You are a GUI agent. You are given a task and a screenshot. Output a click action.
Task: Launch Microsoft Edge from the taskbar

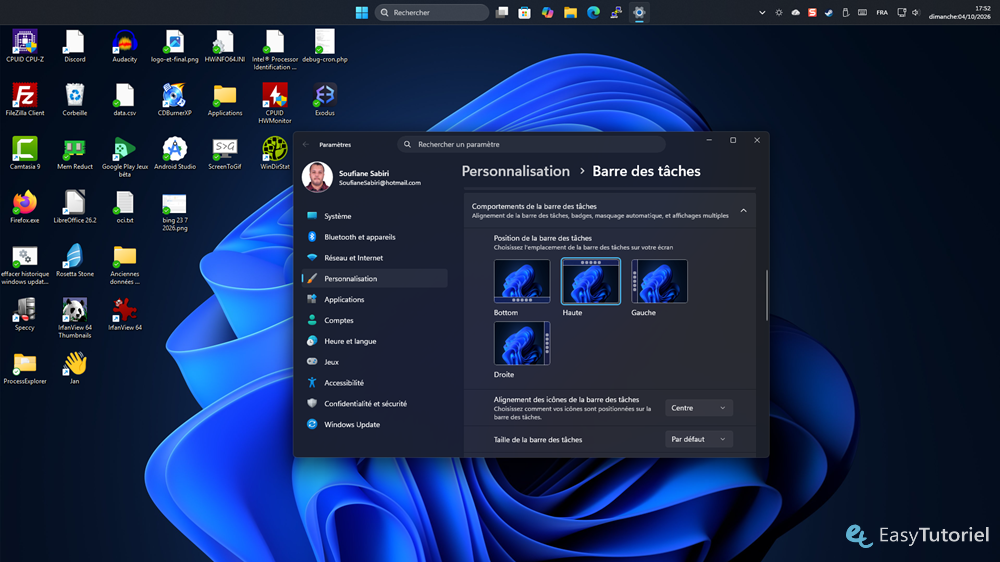[593, 12]
